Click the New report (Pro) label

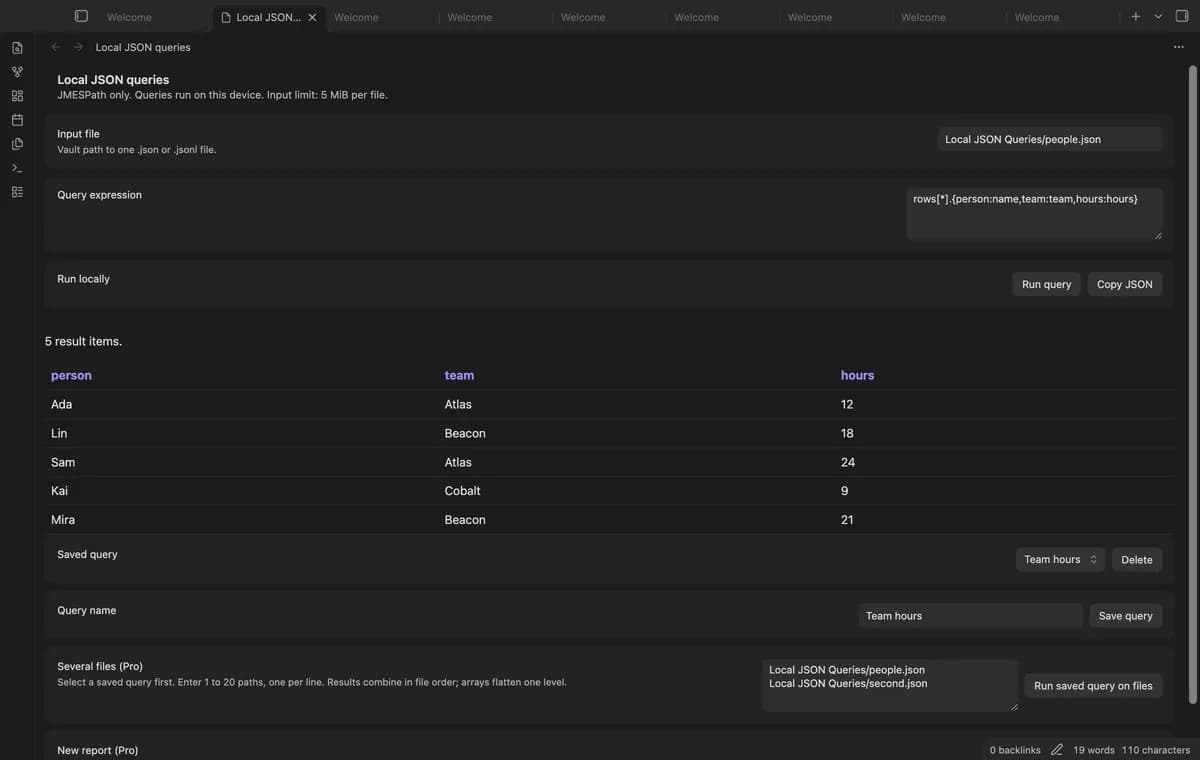pyautogui.click(x=98, y=750)
